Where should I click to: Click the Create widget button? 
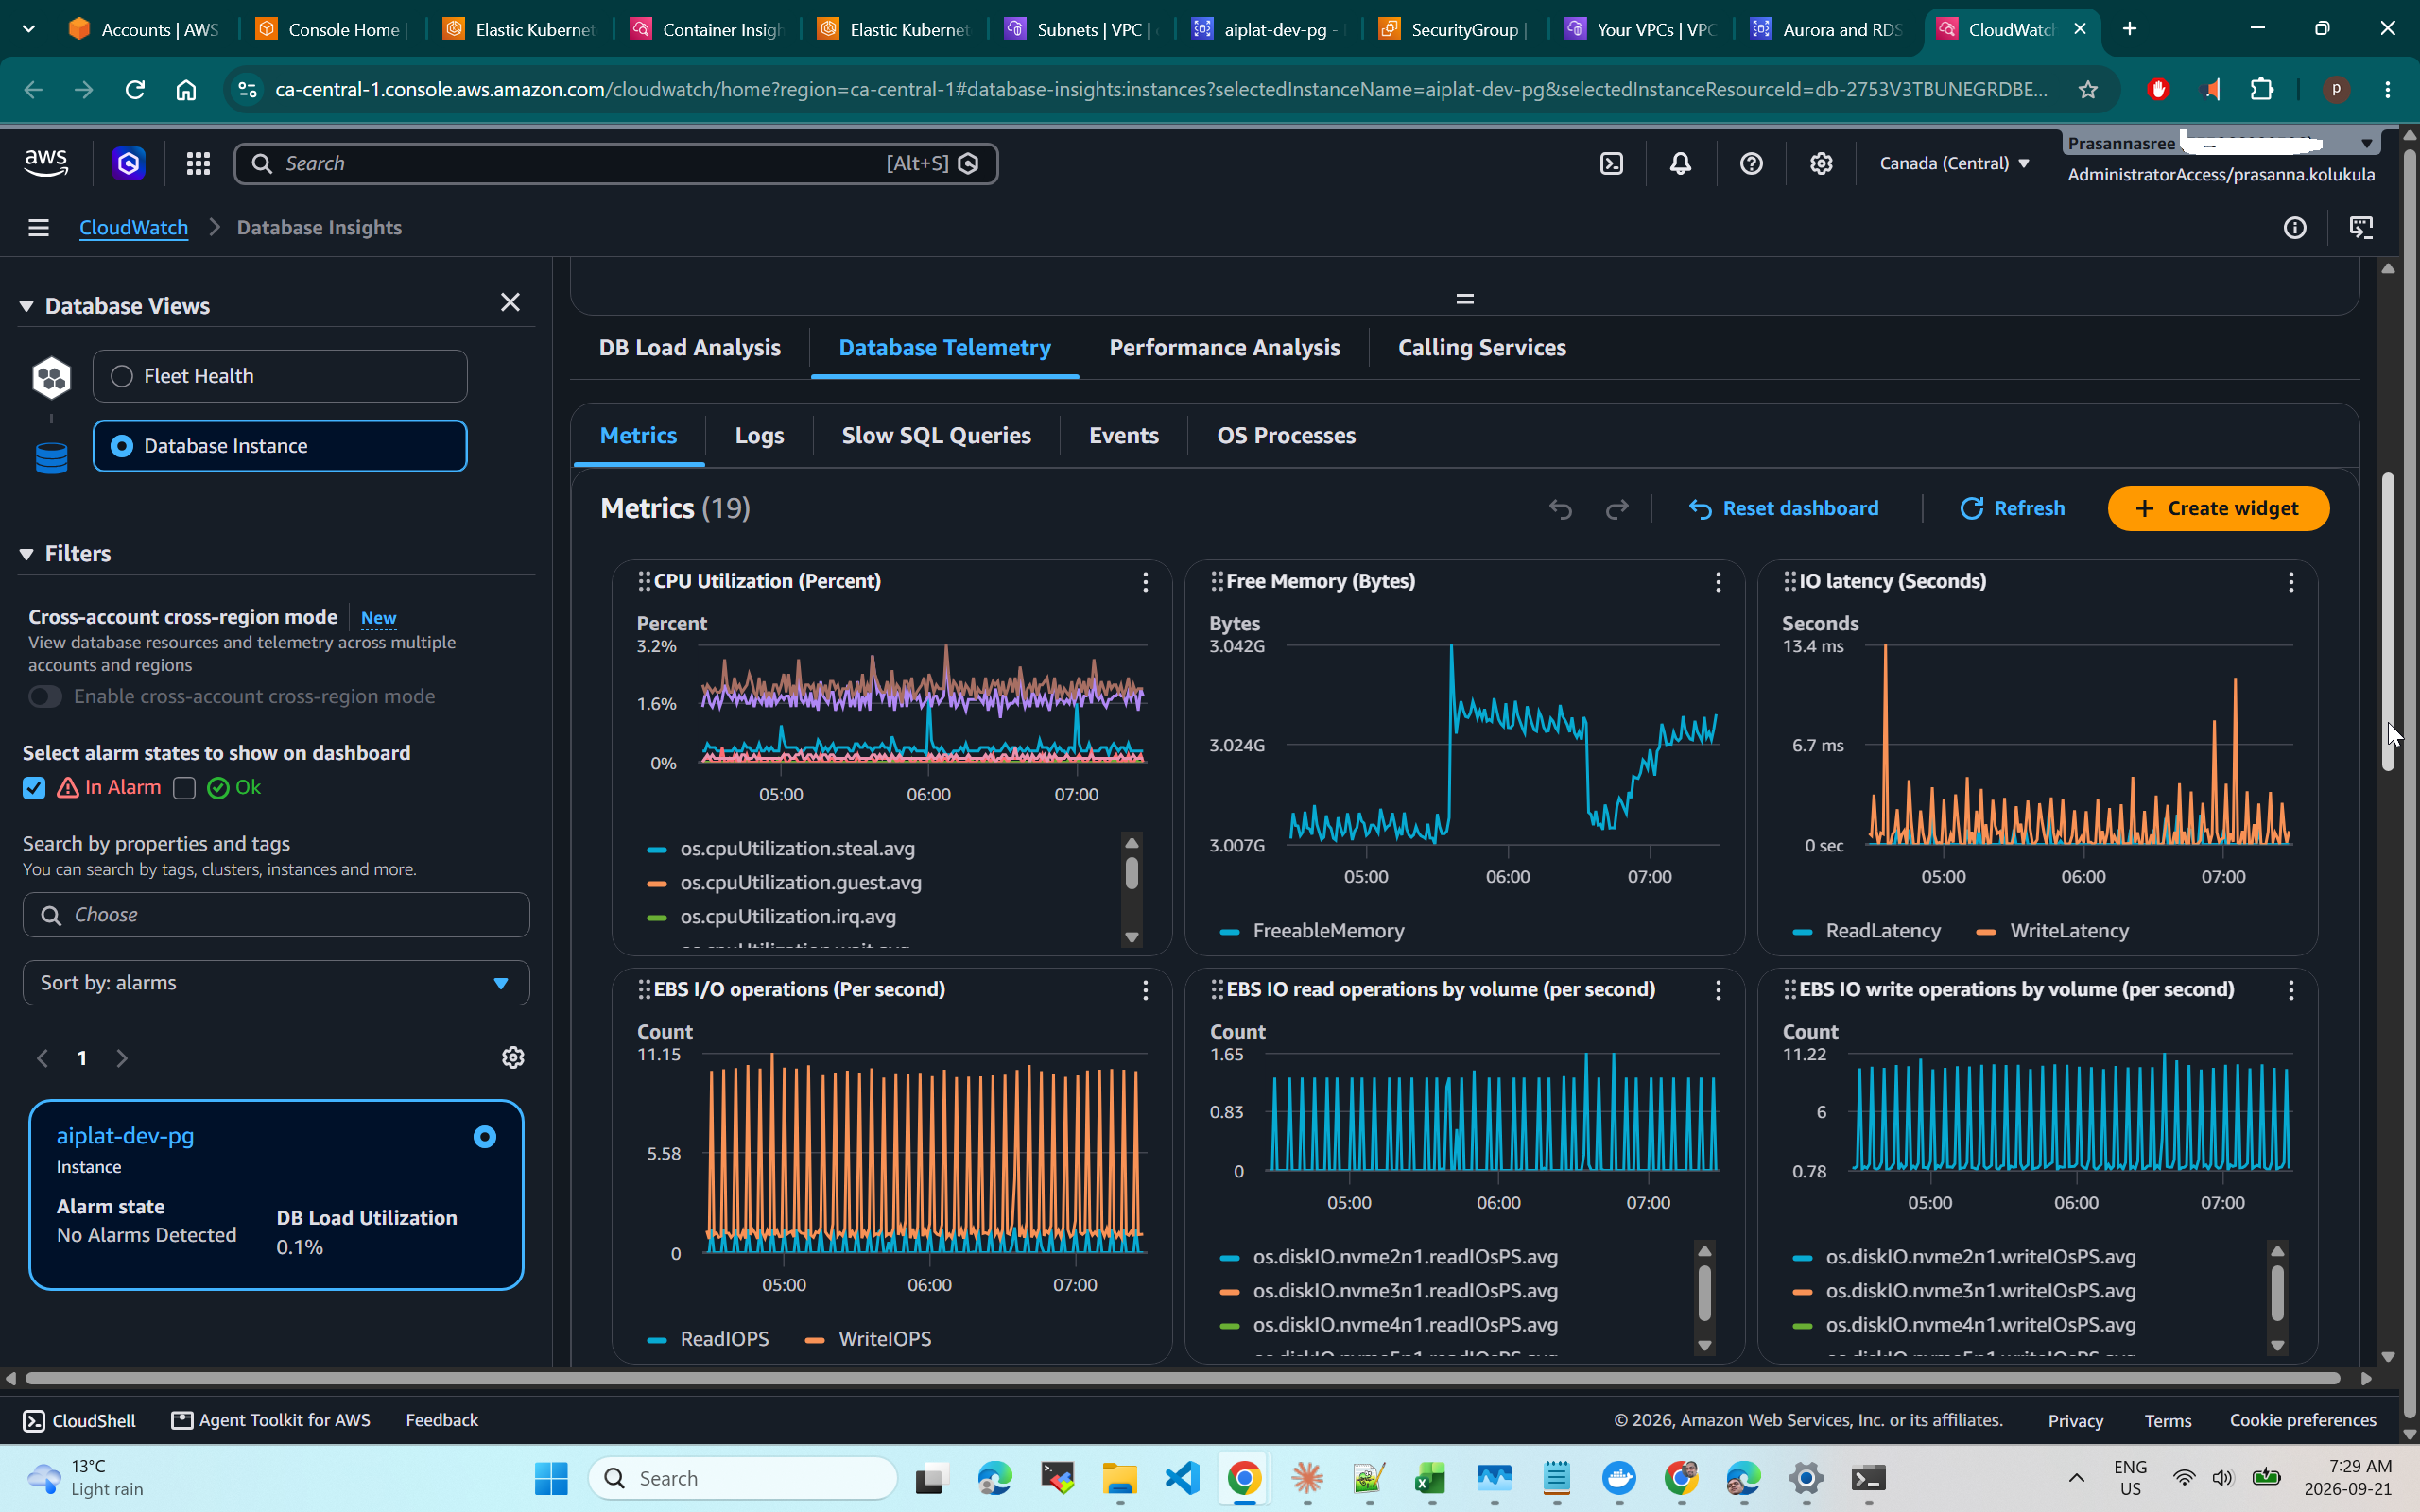pos(2218,509)
